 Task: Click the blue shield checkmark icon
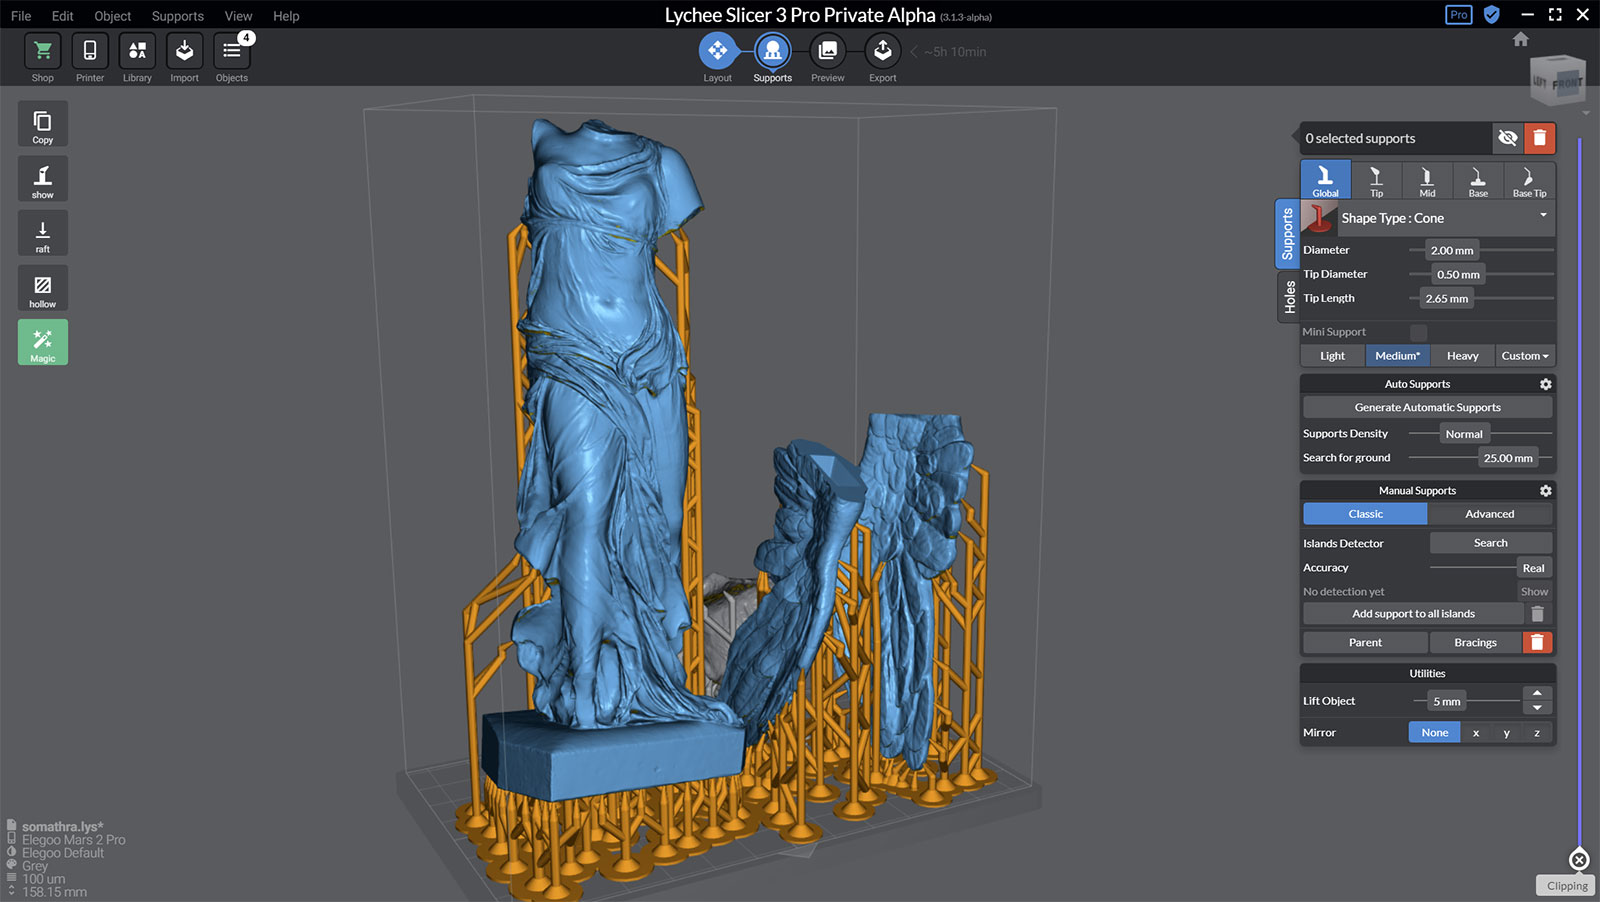(1492, 15)
